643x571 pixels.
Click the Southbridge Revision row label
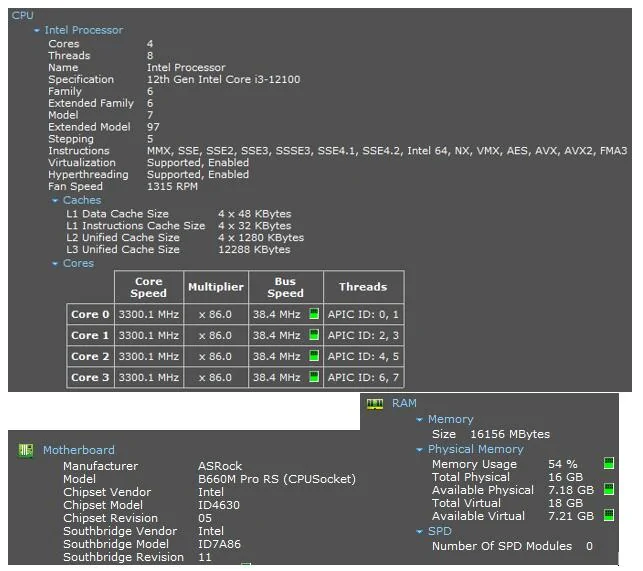tap(123, 557)
